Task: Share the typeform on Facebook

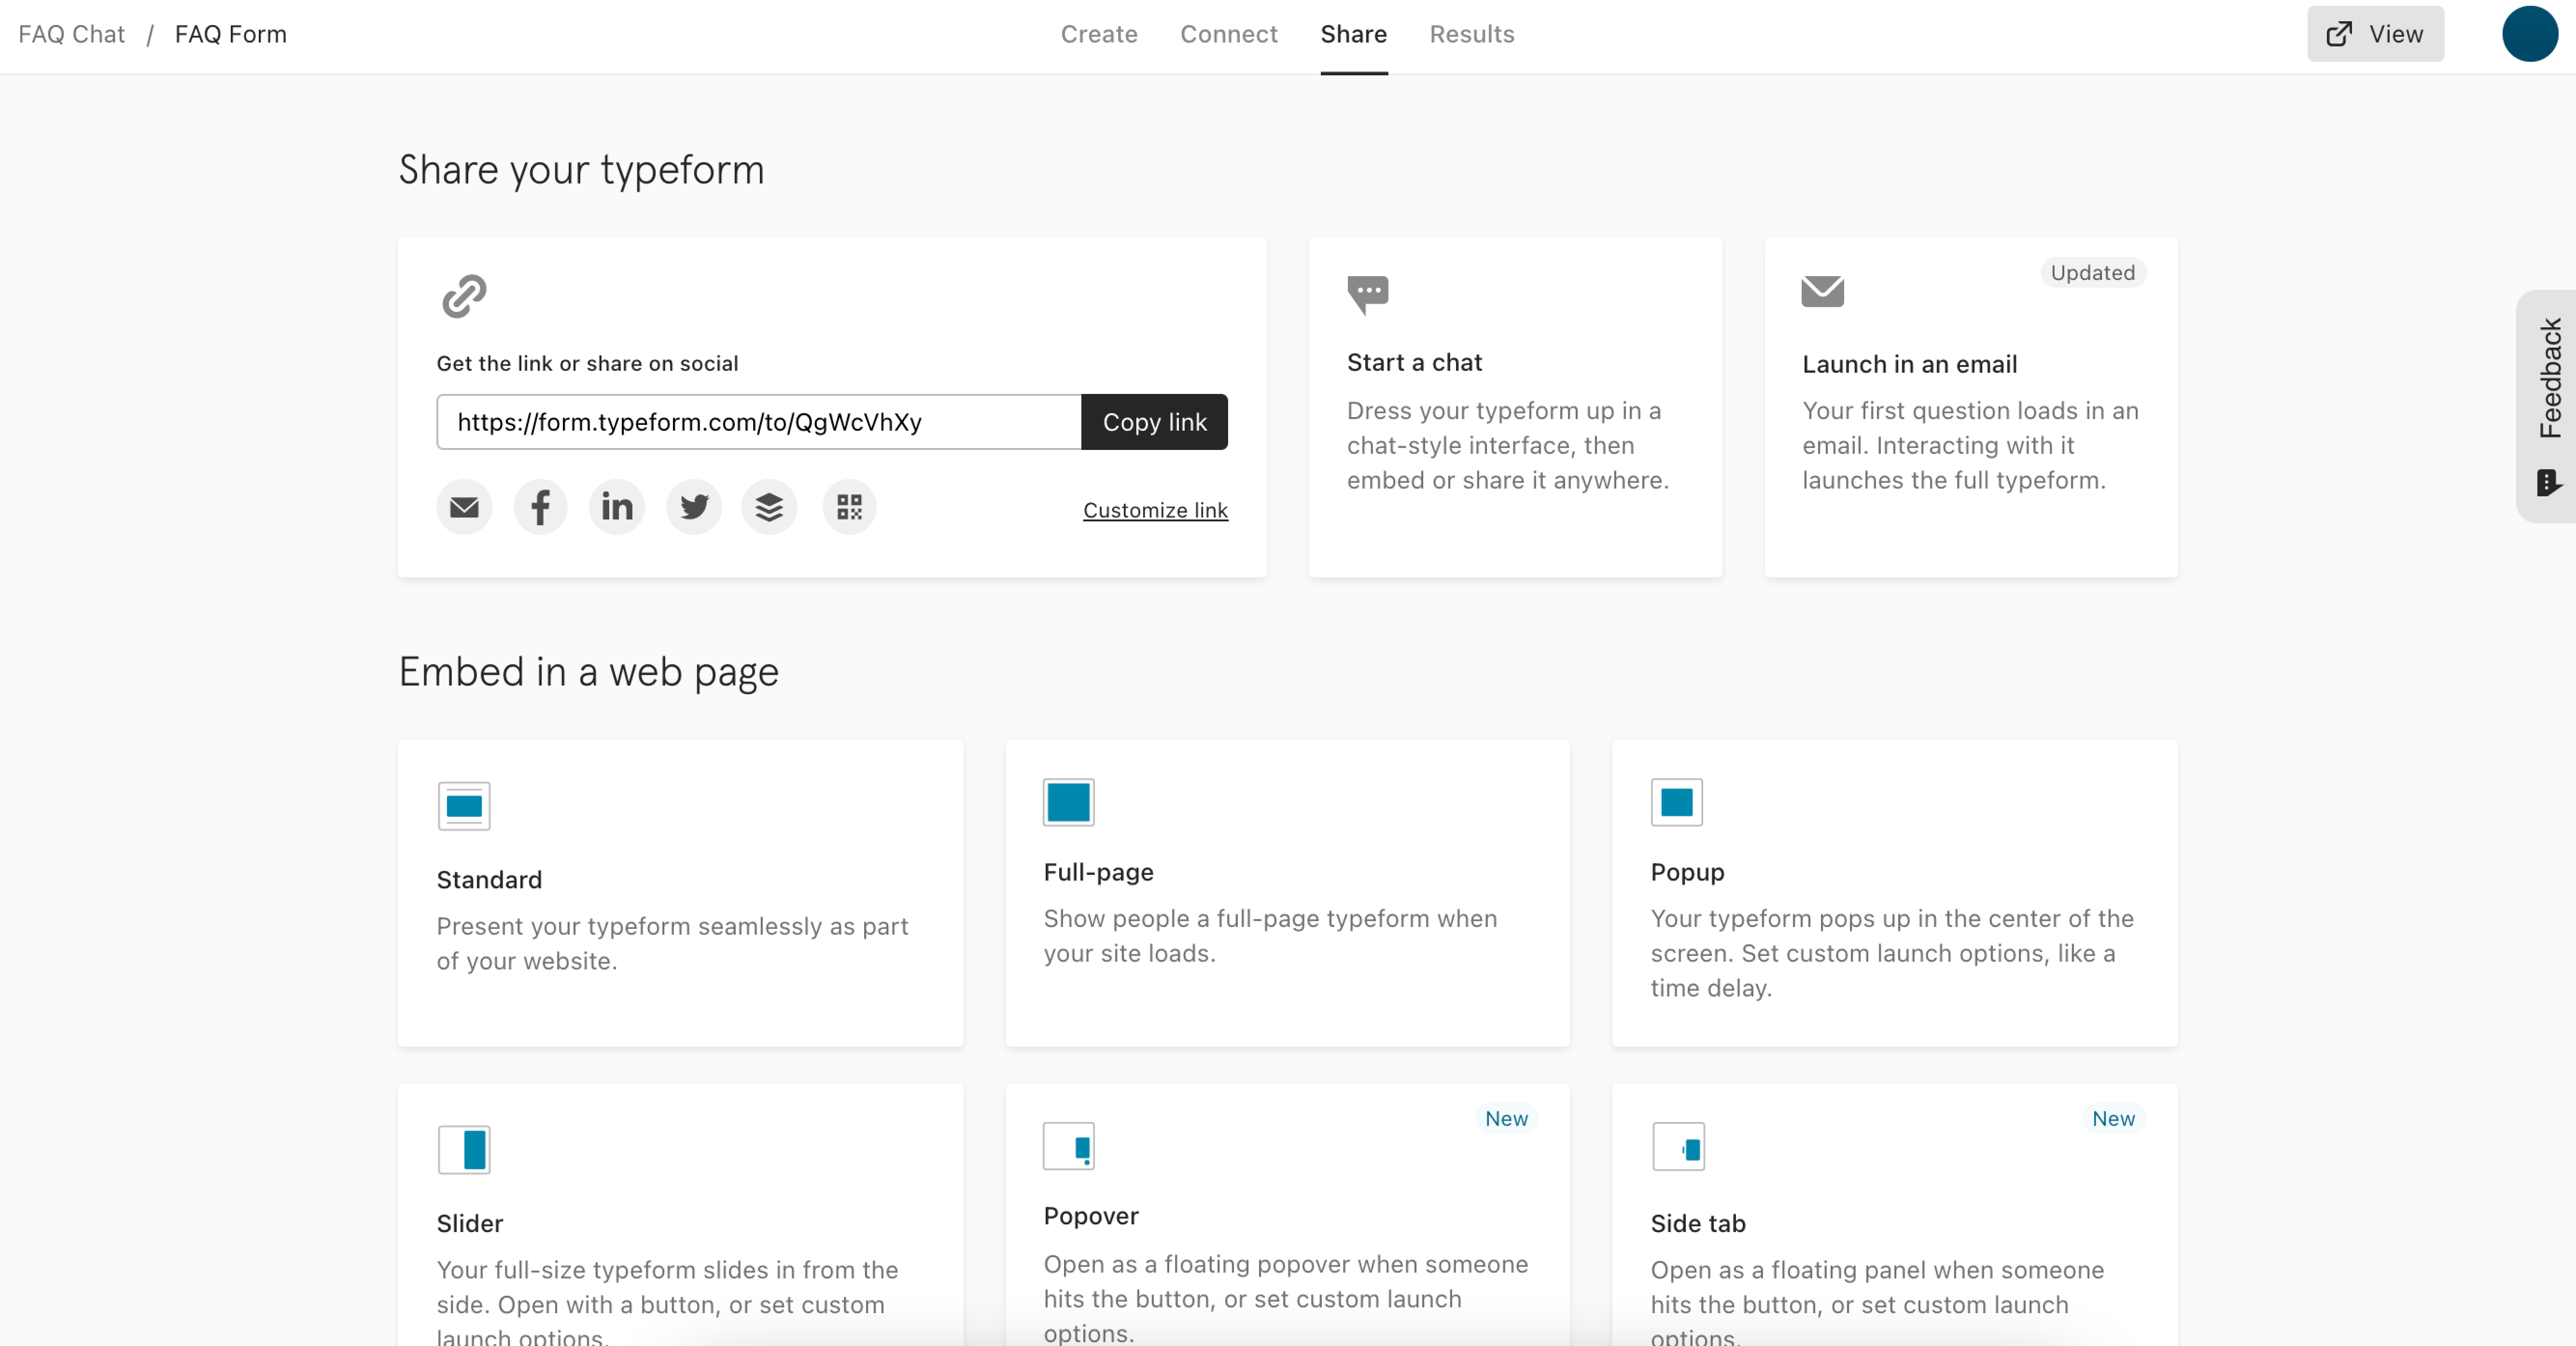Action: click(540, 507)
